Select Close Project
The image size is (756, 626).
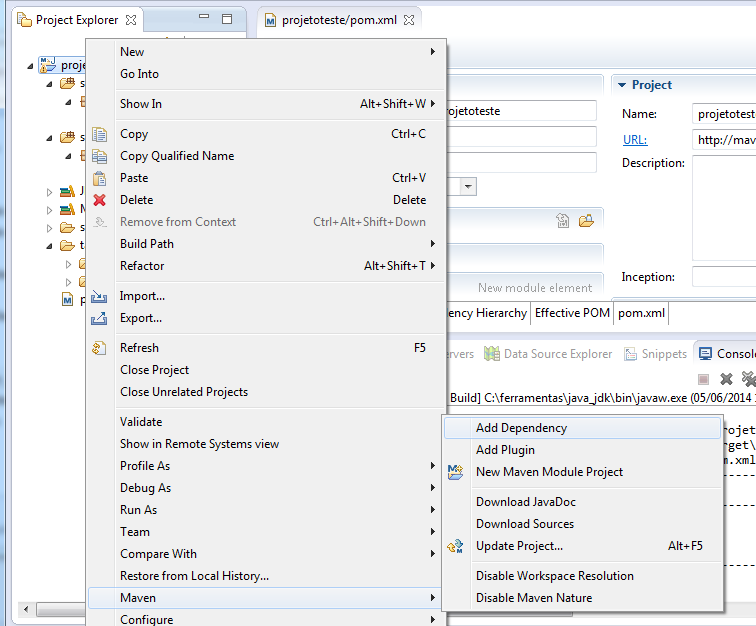pos(266,370)
